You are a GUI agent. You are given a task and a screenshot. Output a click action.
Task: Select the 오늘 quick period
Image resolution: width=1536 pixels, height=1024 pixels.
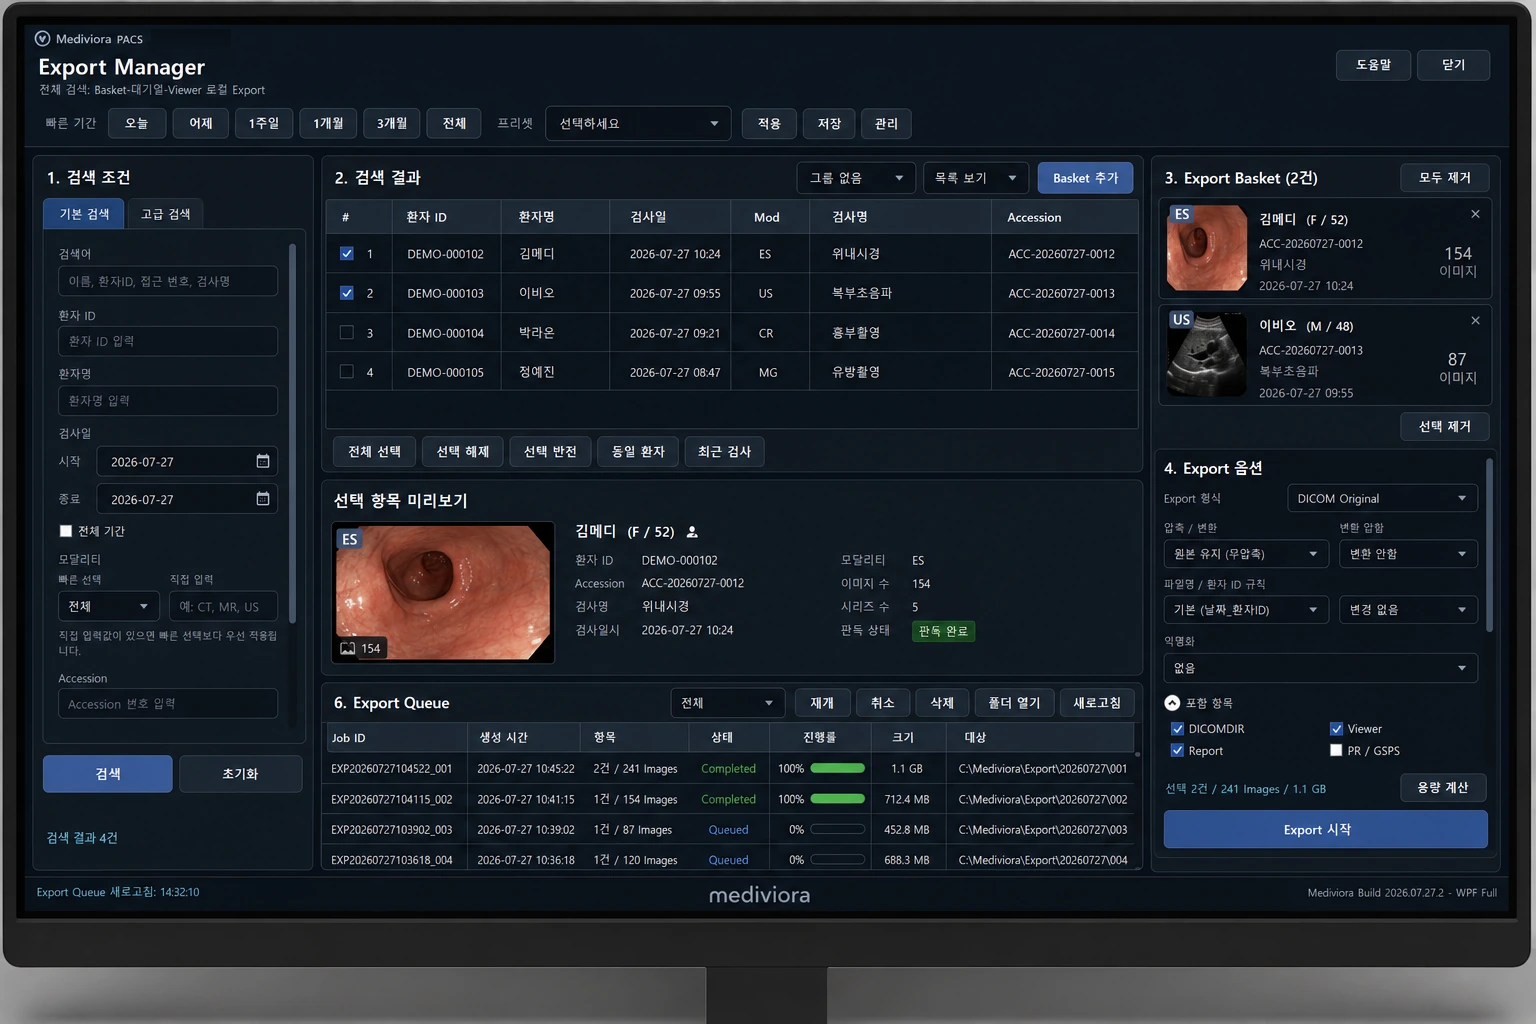point(137,124)
